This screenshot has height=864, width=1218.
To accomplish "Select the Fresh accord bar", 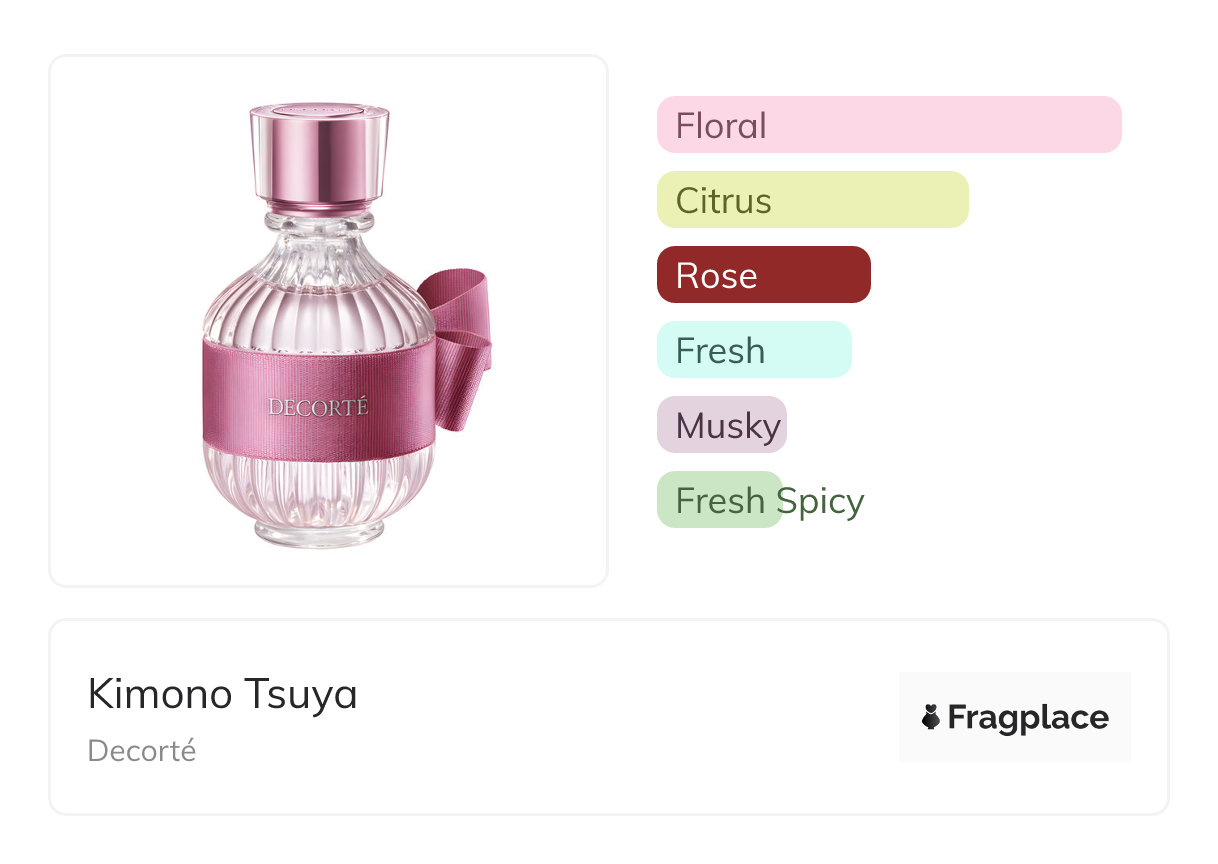I will [754, 350].
